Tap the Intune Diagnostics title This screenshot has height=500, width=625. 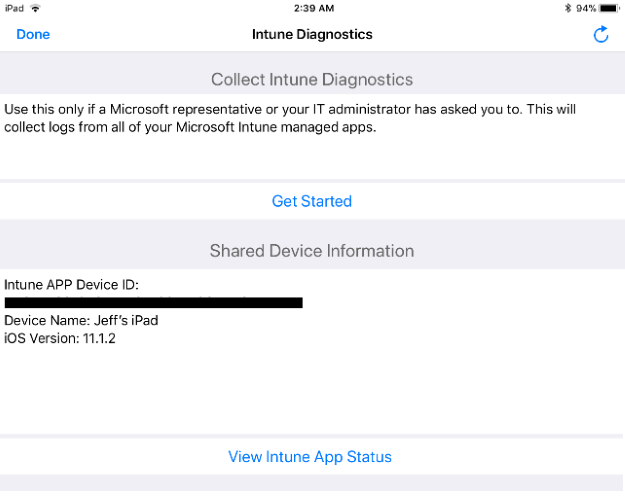tap(312, 35)
